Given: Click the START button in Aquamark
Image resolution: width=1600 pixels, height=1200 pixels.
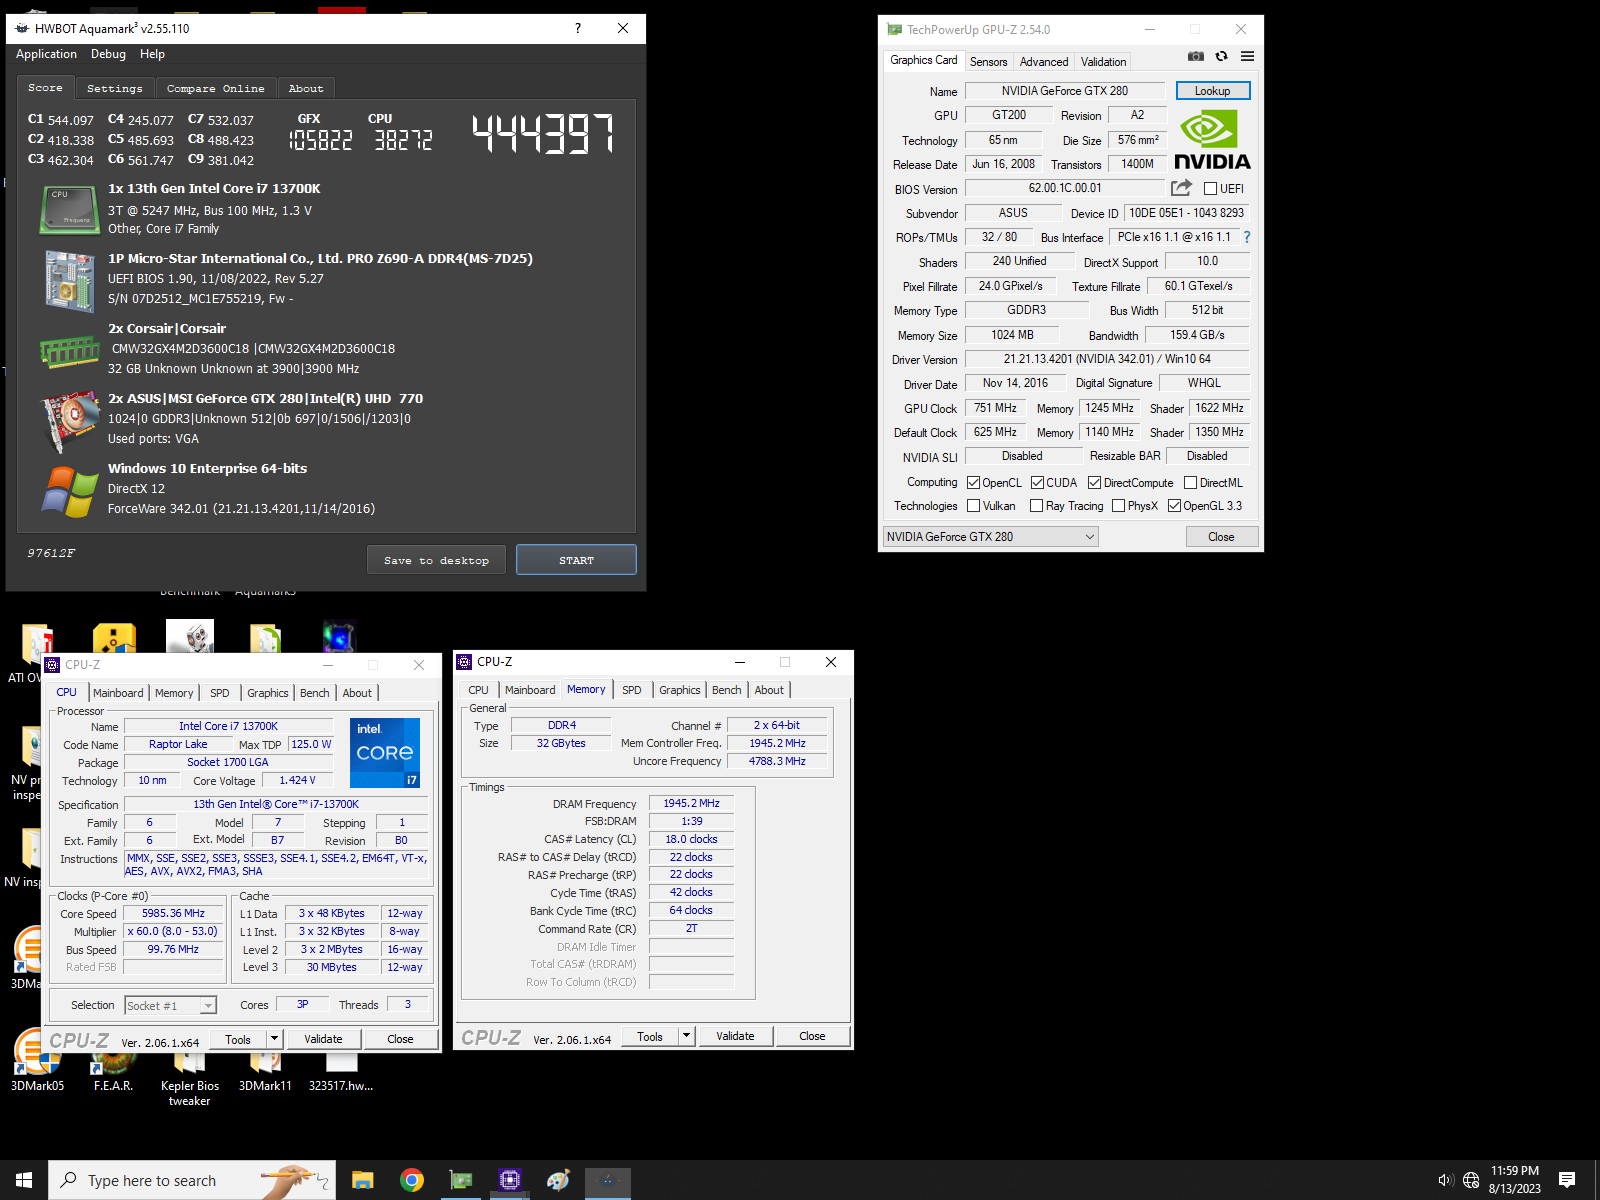Looking at the screenshot, I should (x=576, y=560).
